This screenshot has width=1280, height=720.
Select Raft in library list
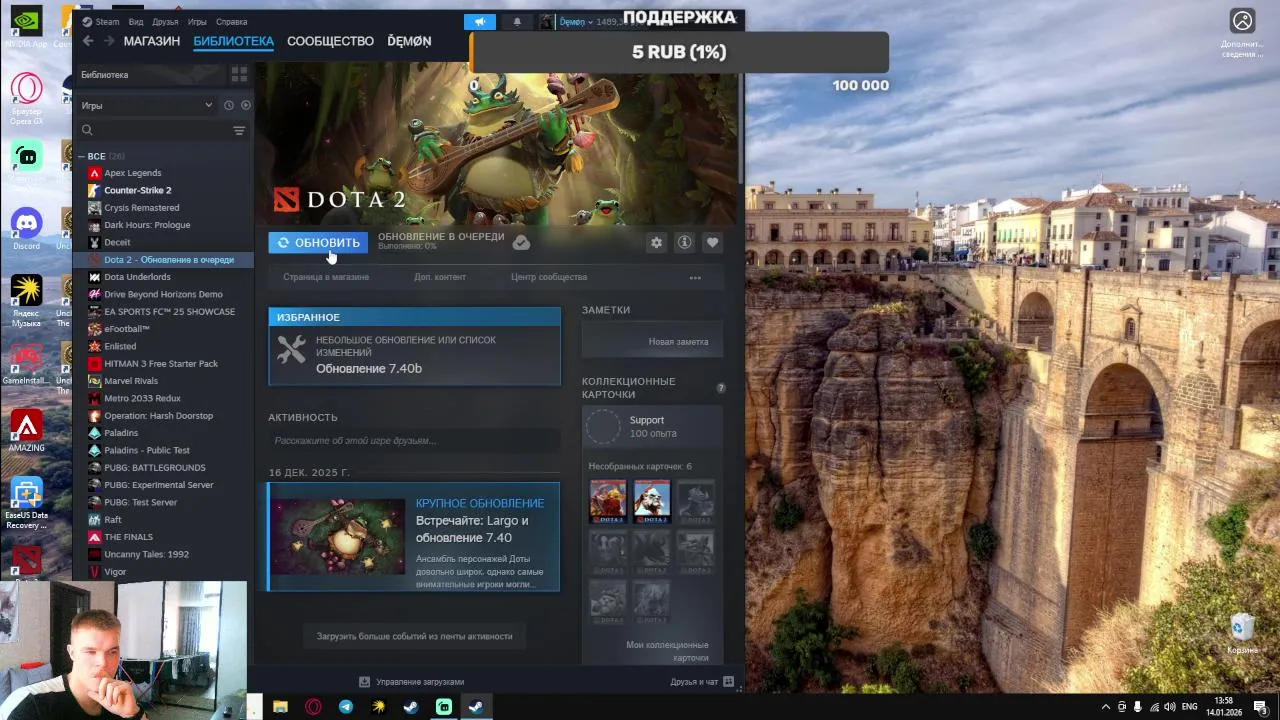tap(113, 520)
